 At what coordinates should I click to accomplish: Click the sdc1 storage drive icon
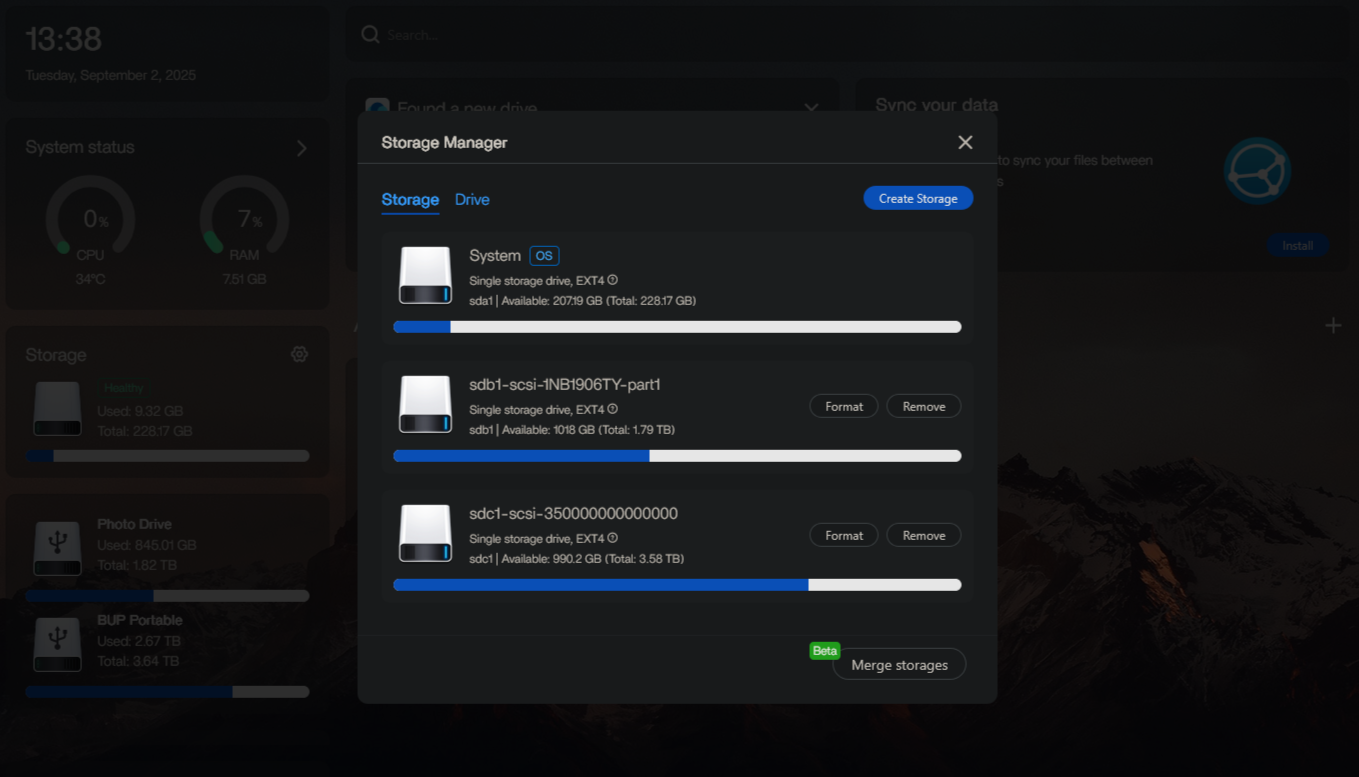click(x=425, y=534)
